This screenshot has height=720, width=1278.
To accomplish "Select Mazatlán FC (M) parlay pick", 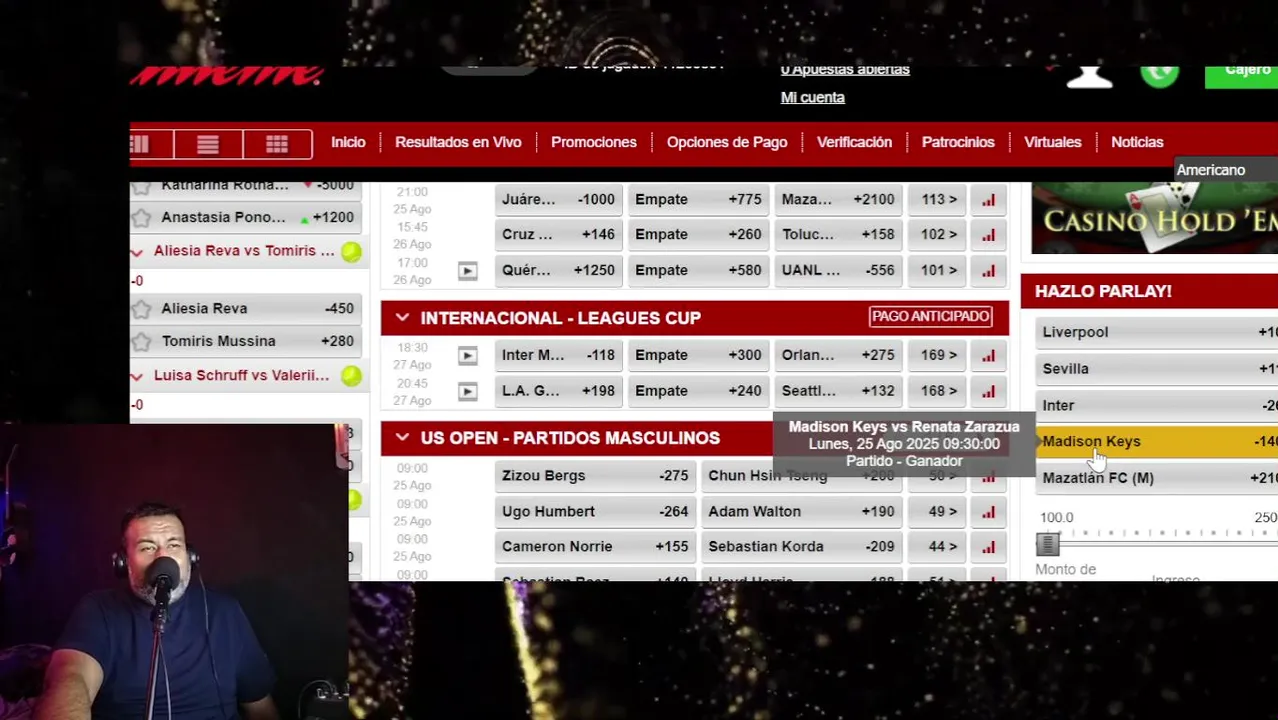I will tap(1157, 478).
